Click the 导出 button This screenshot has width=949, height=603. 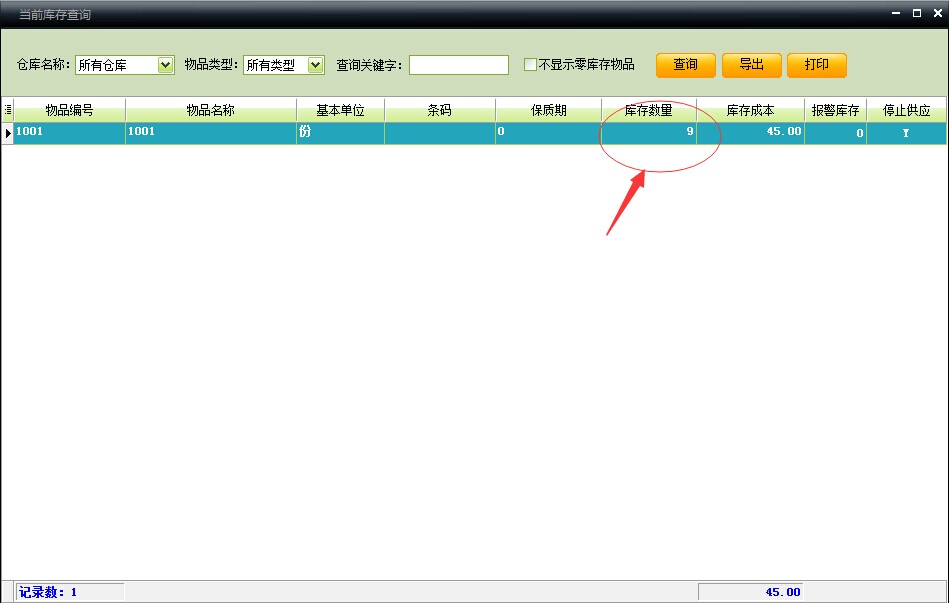pos(751,65)
